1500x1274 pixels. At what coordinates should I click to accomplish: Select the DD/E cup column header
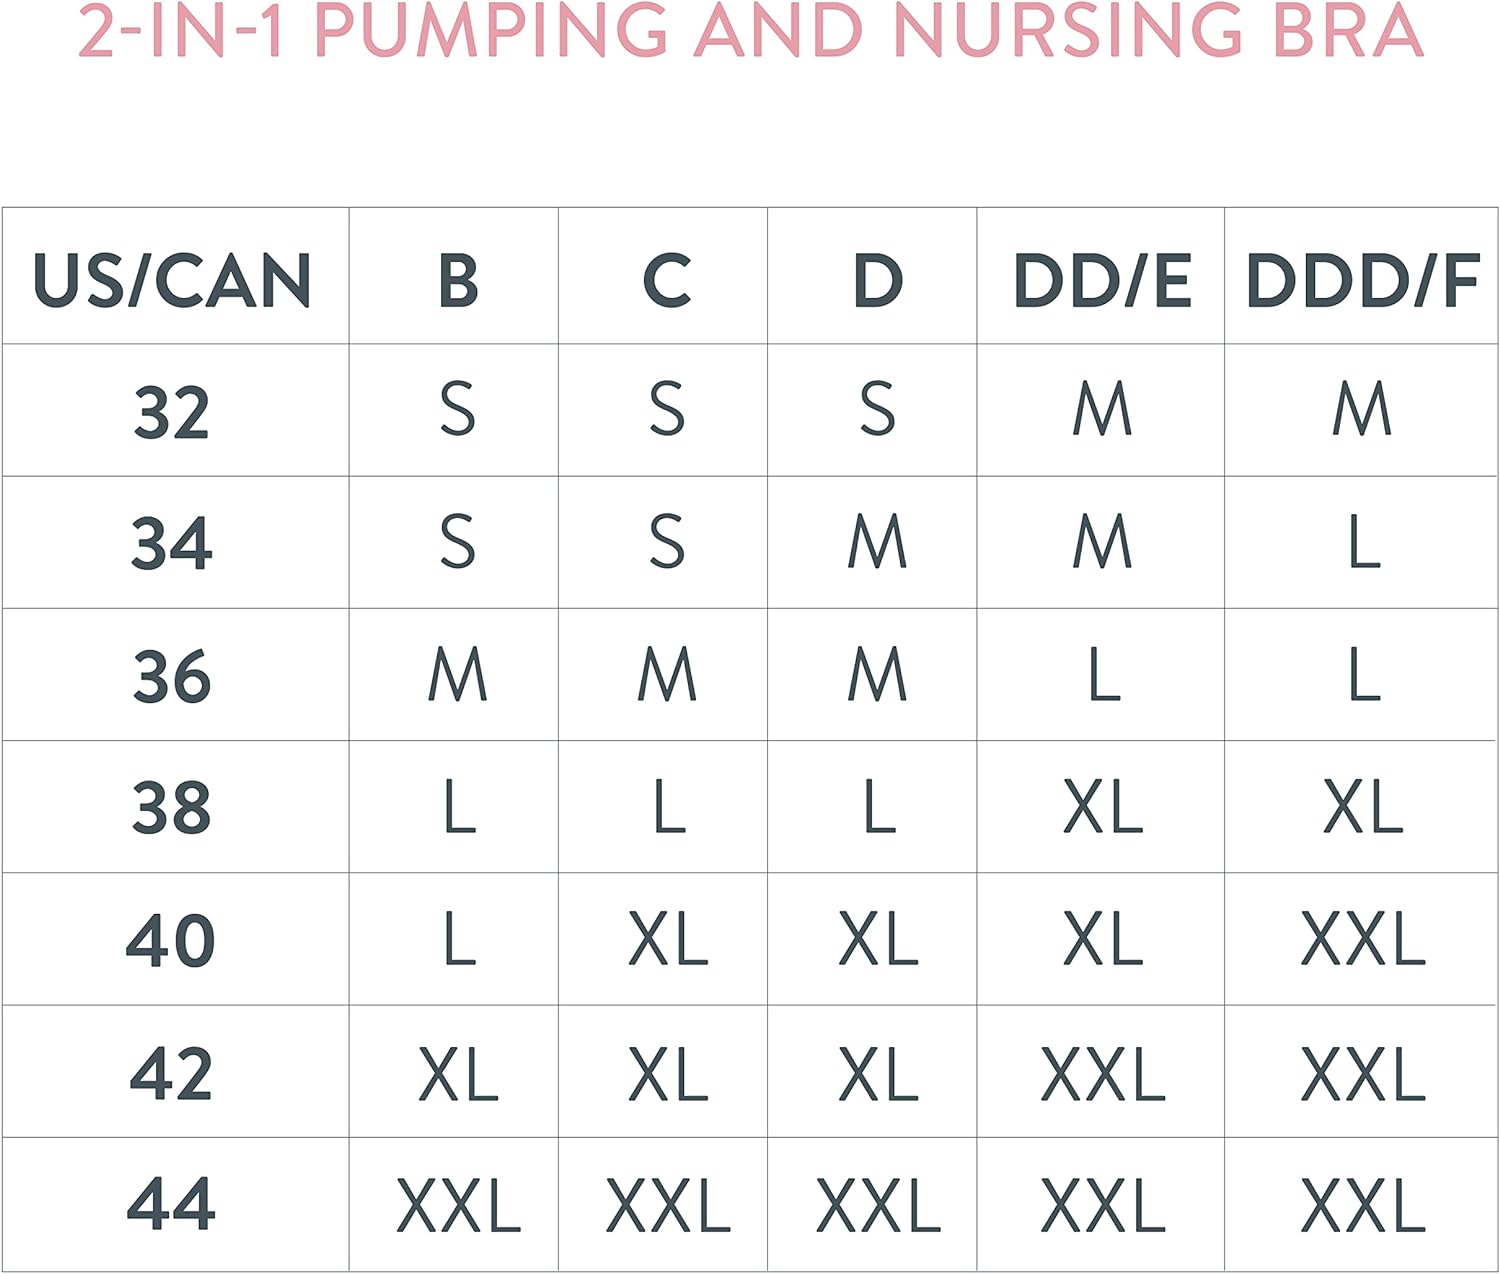[1102, 280]
